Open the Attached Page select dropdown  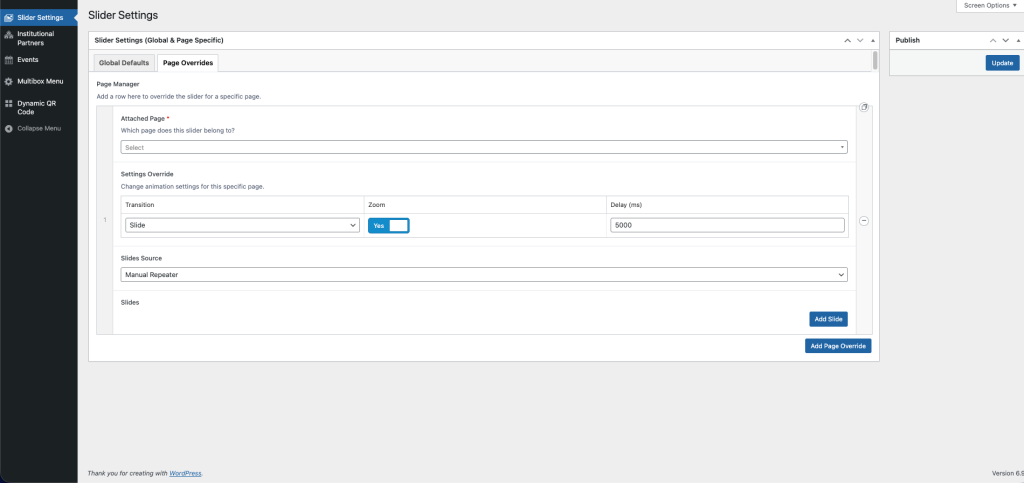point(484,147)
